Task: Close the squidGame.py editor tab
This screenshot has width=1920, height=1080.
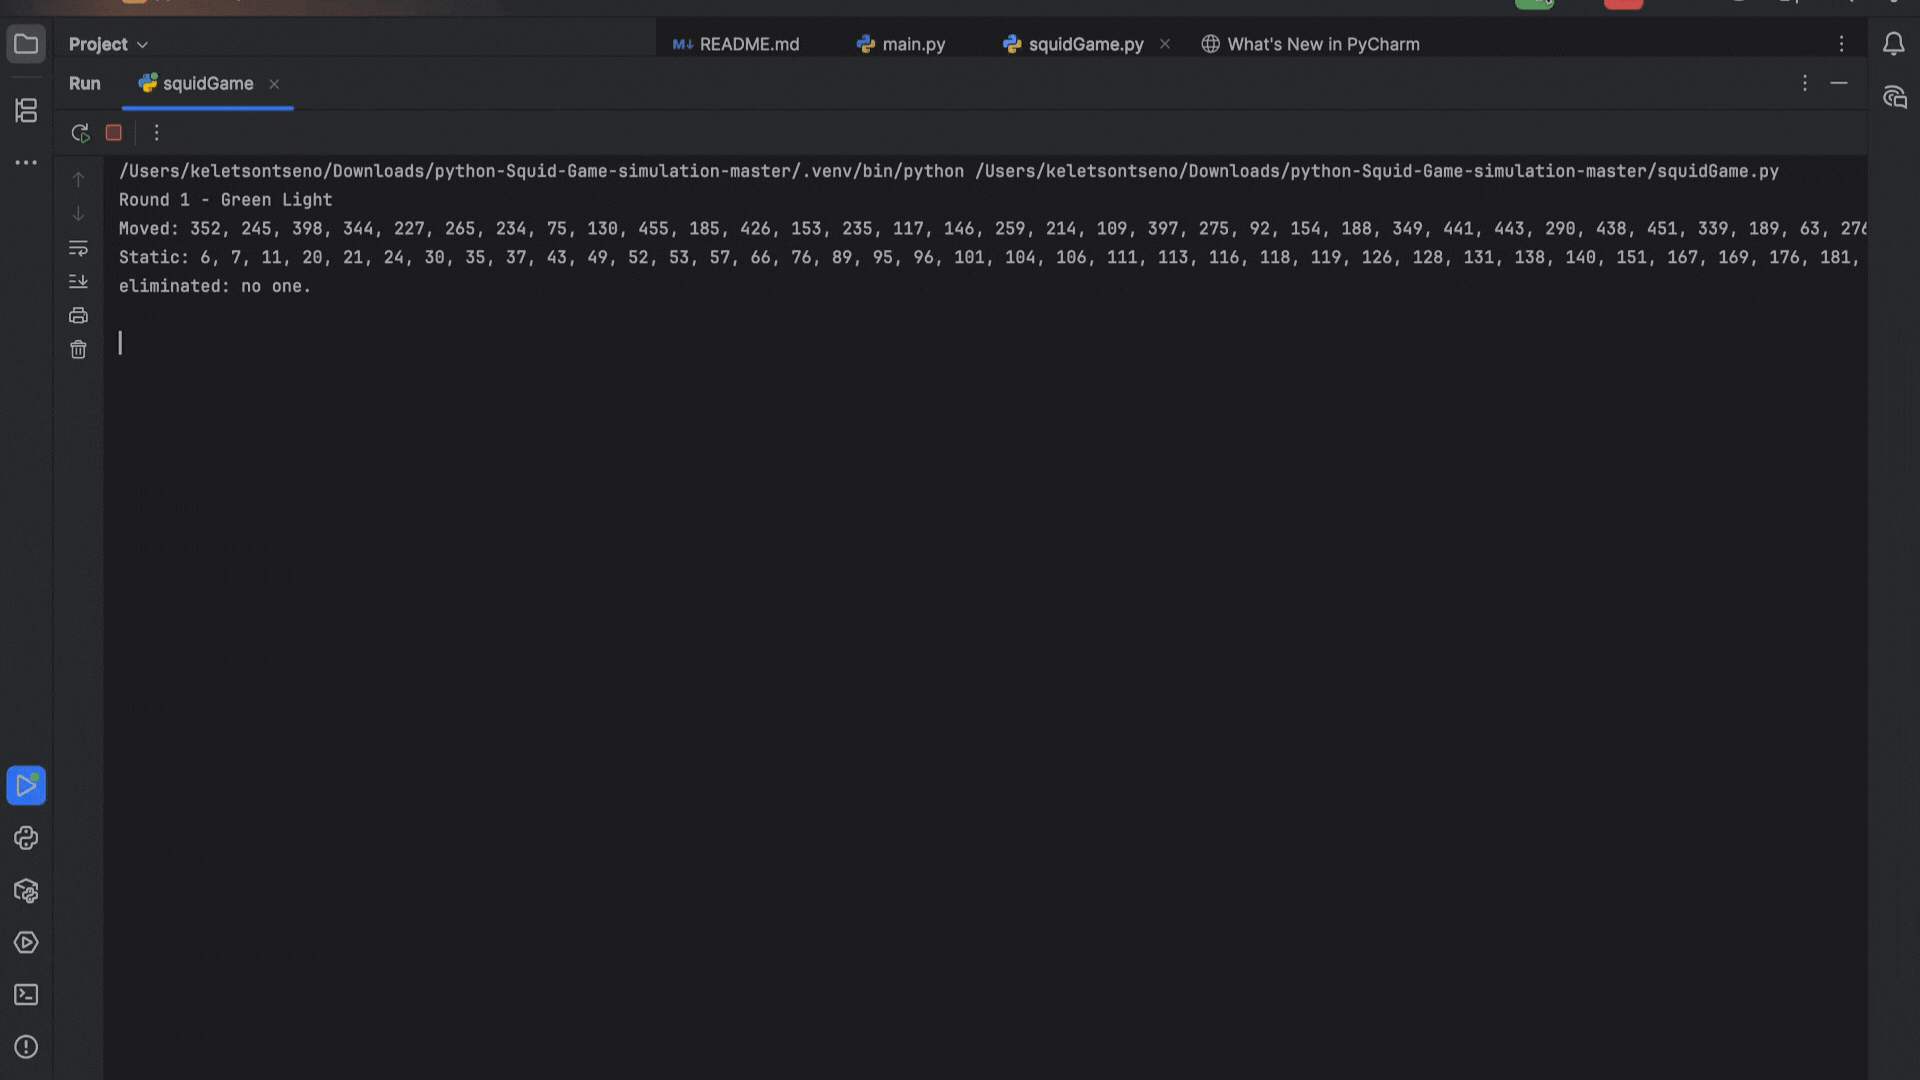Action: coord(1165,44)
